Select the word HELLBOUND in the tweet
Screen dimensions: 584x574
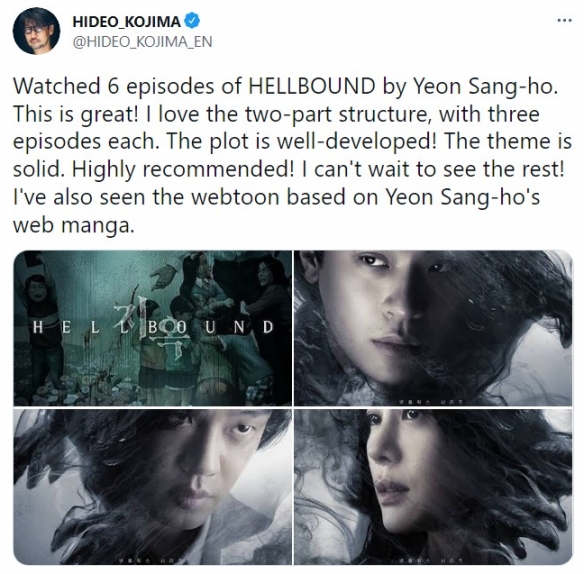click(x=311, y=86)
